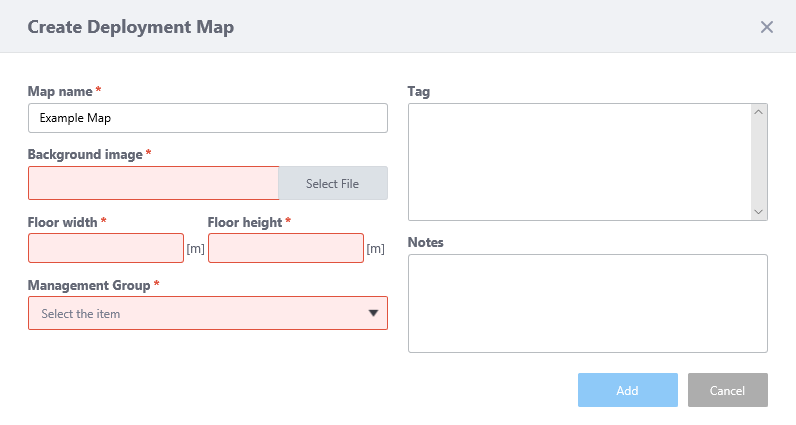Click the Tag box scroll-down arrow
796x425 pixels.
[x=759, y=212]
